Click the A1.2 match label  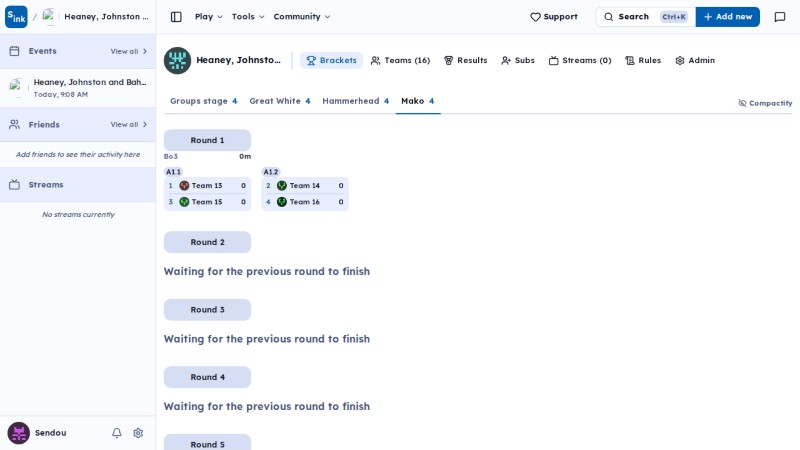click(x=271, y=172)
